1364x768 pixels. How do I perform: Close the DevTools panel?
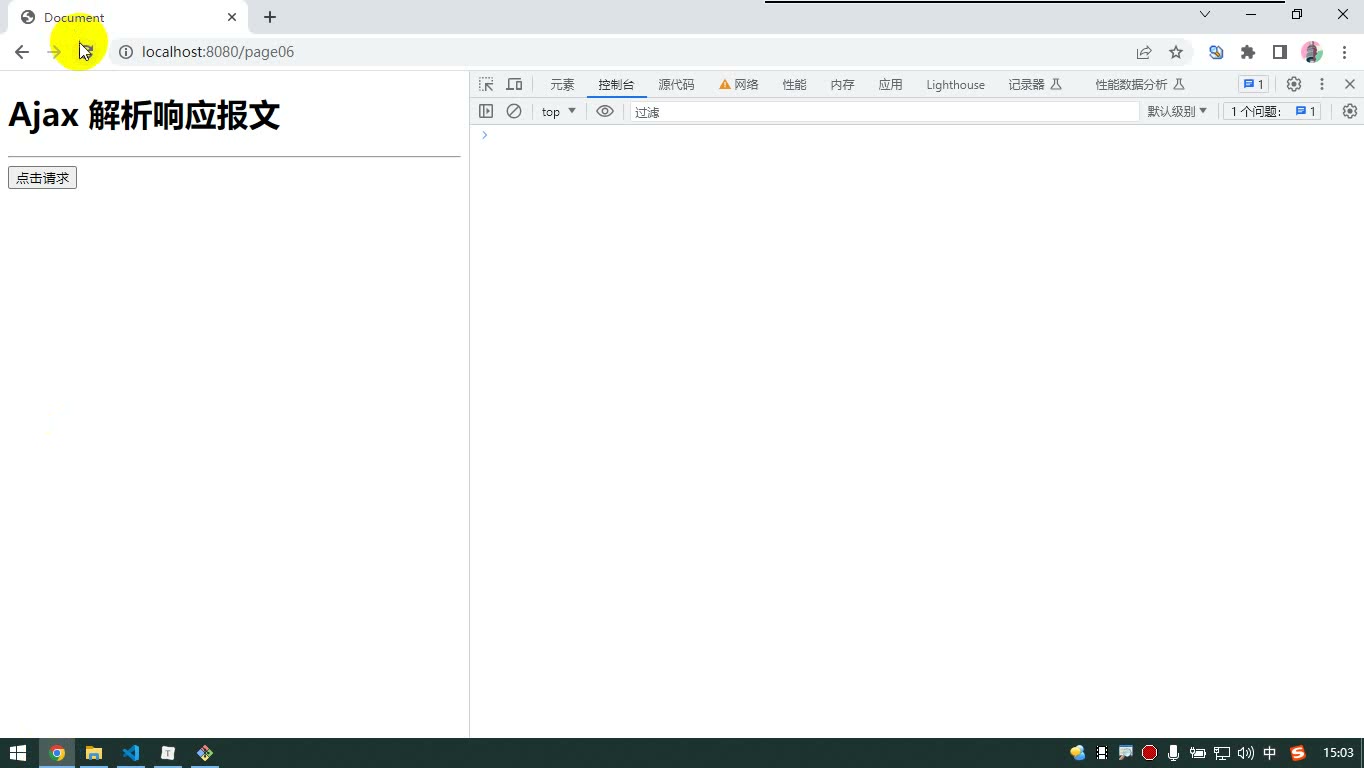click(1350, 85)
